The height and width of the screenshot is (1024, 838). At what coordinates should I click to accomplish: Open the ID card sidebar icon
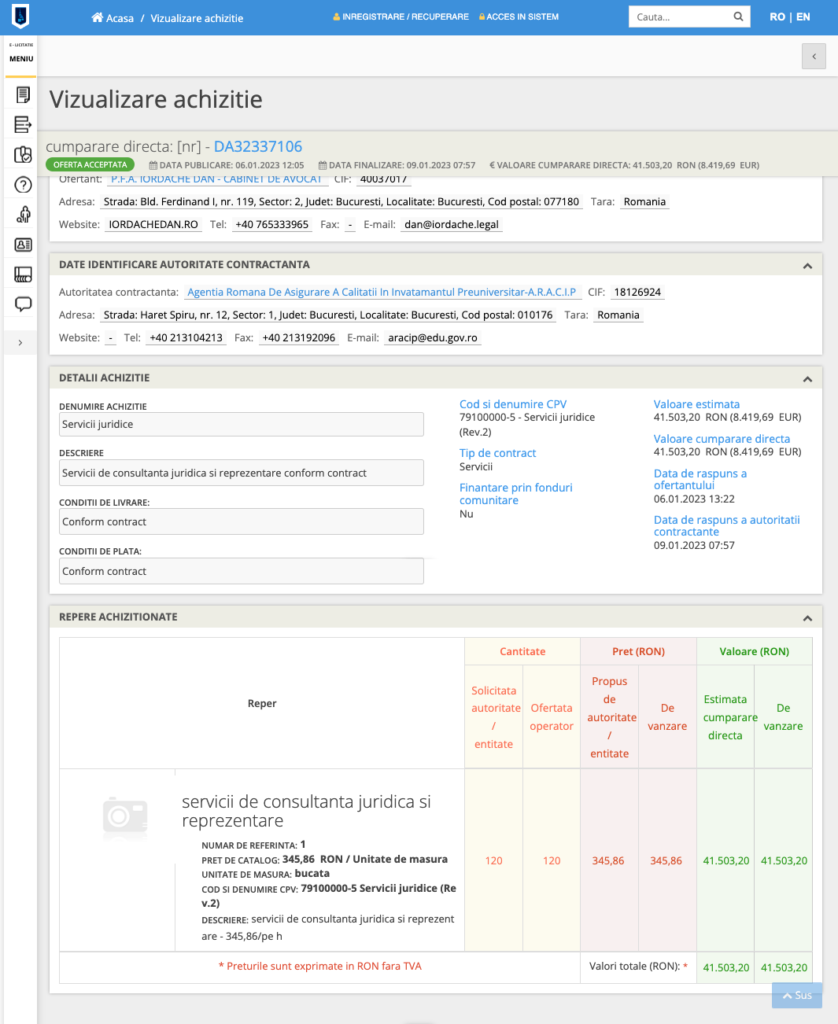click(23, 244)
